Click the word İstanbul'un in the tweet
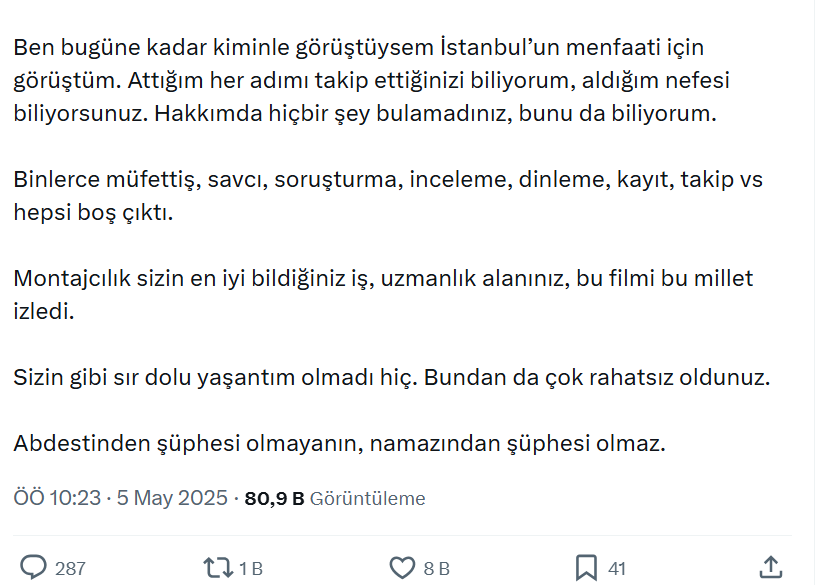This screenshot has height=585, width=828. click(500, 48)
